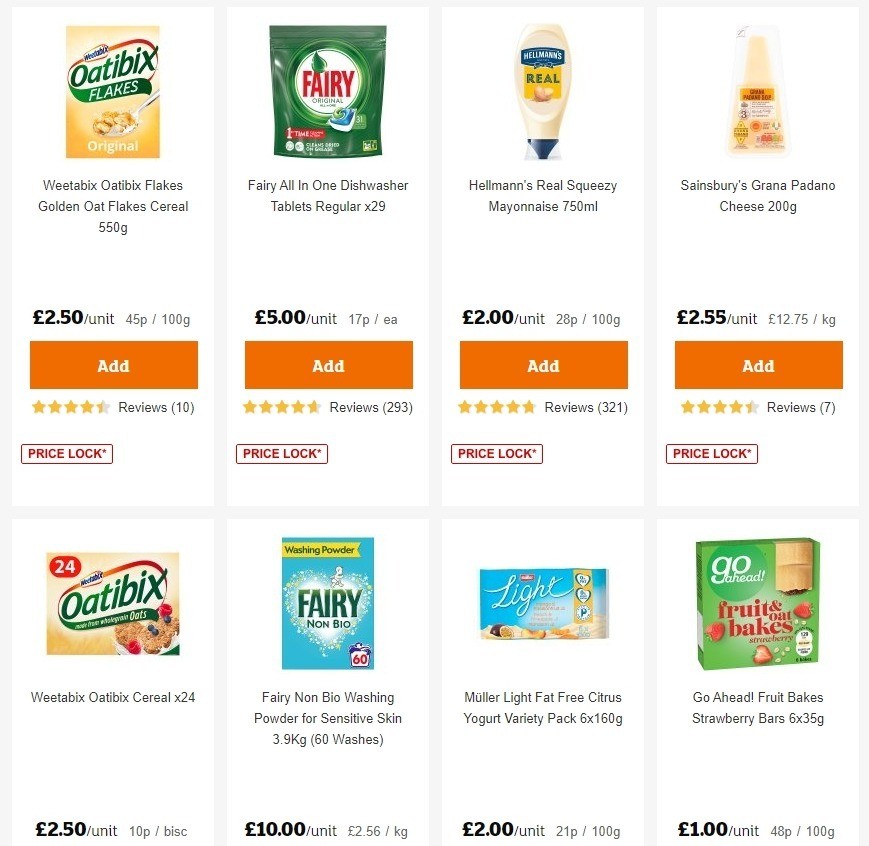Click PRICE LOCK badge below Fairy dishwasher tablets
Screen dimensions: 869x846
282,453
